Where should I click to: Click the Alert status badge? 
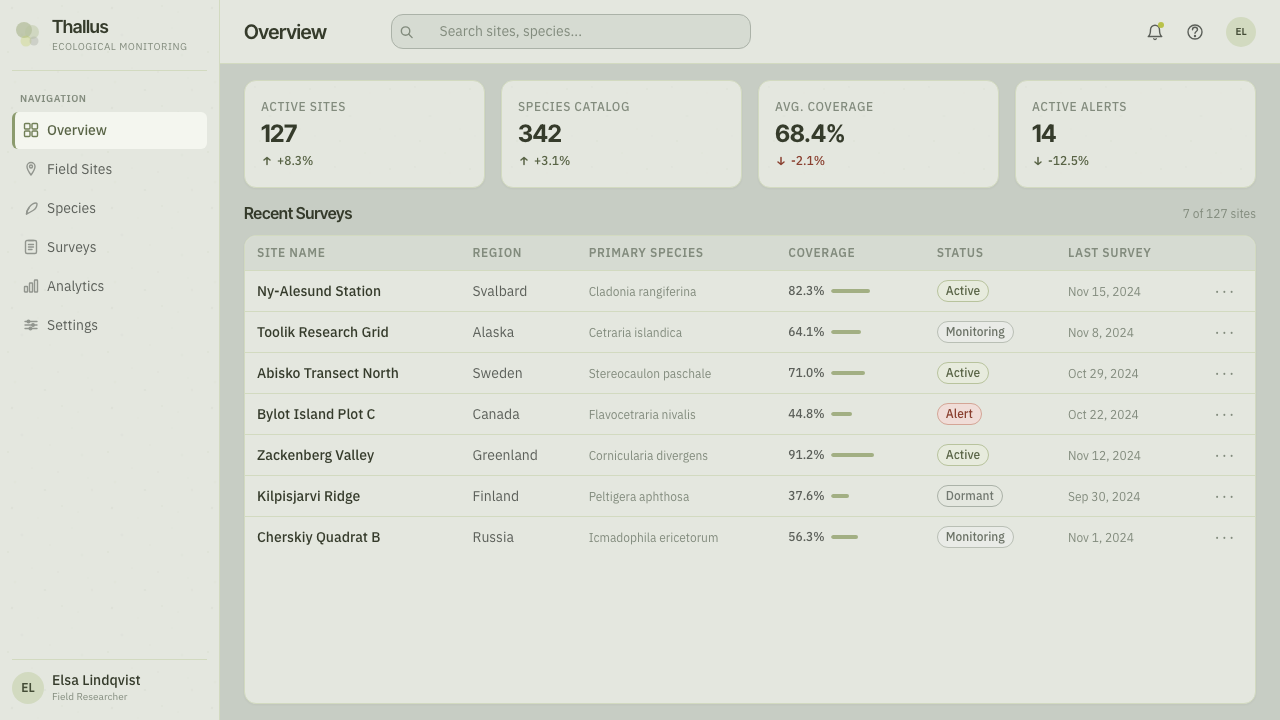click(x=959, y=414)
